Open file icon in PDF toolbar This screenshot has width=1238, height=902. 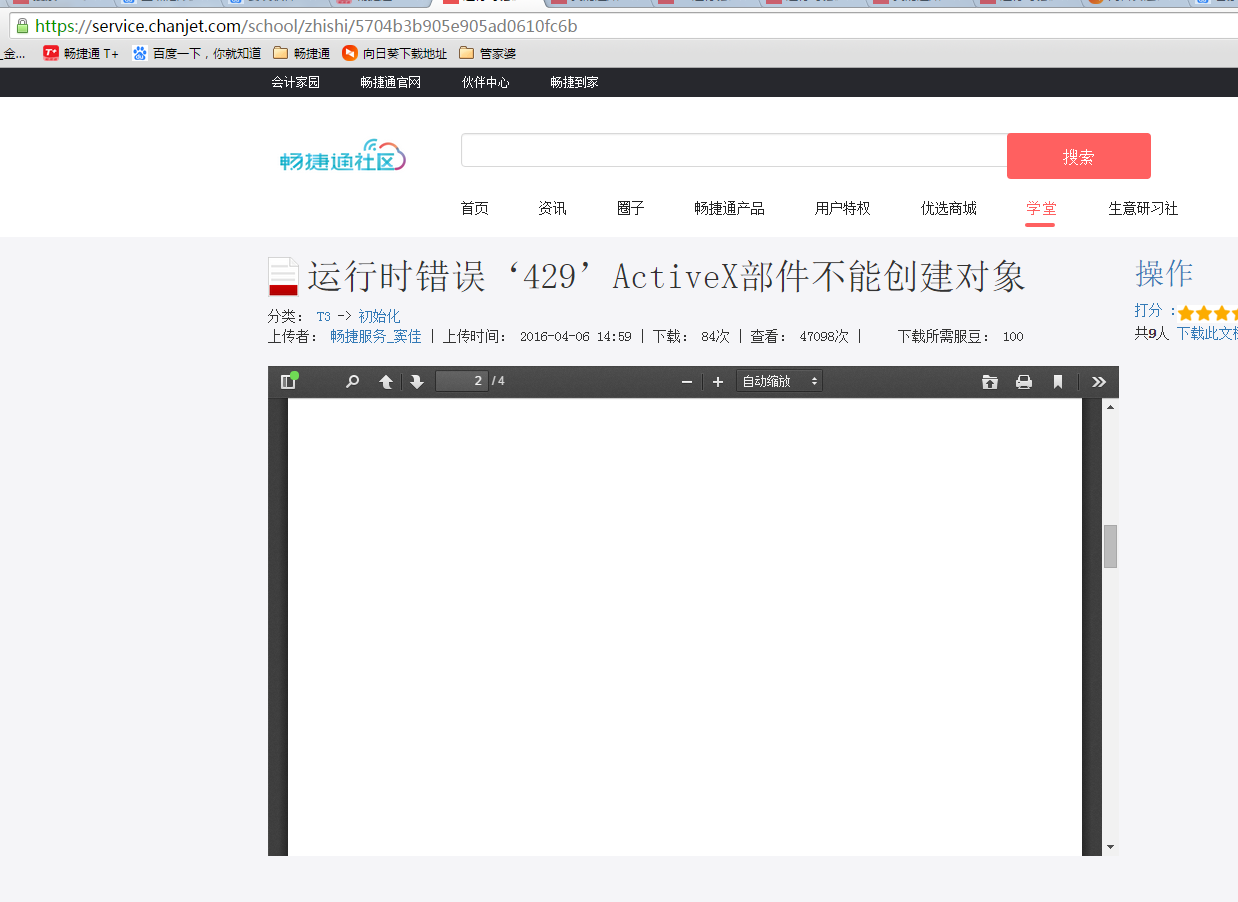[x=990, y=381]
